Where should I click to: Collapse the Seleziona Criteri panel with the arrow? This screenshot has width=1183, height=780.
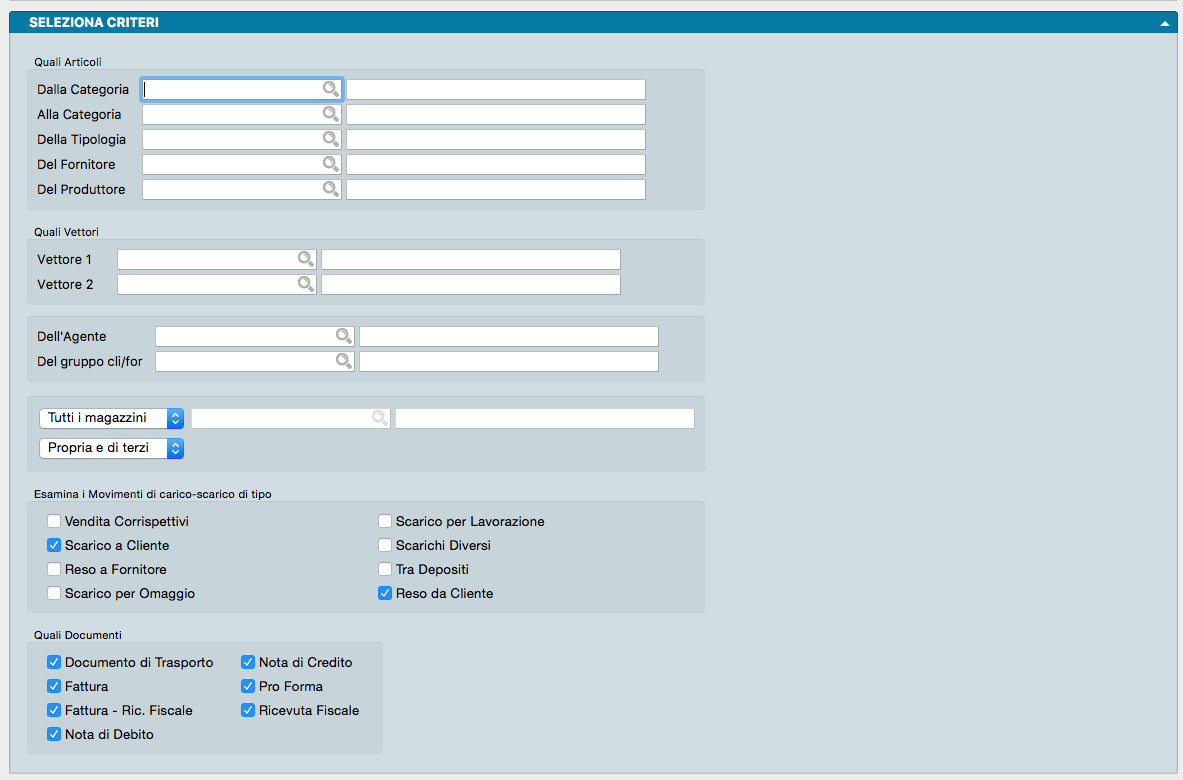tap(1164, 22)
